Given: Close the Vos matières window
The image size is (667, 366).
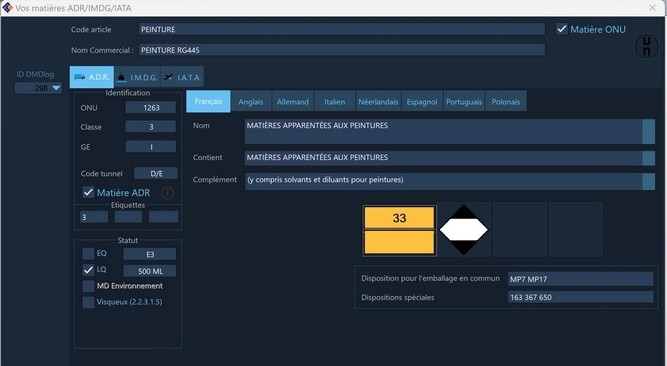Looking at the screenshot, I should 653,8.
